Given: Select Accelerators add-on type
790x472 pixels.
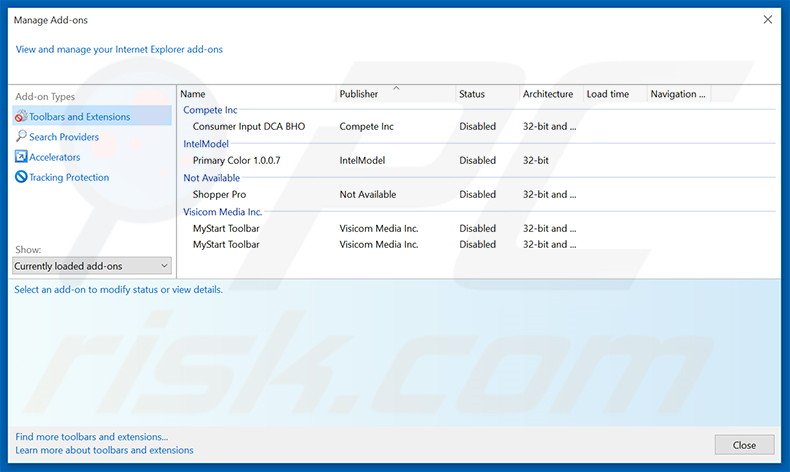Looking at the screenshot, I should (54, 157).
